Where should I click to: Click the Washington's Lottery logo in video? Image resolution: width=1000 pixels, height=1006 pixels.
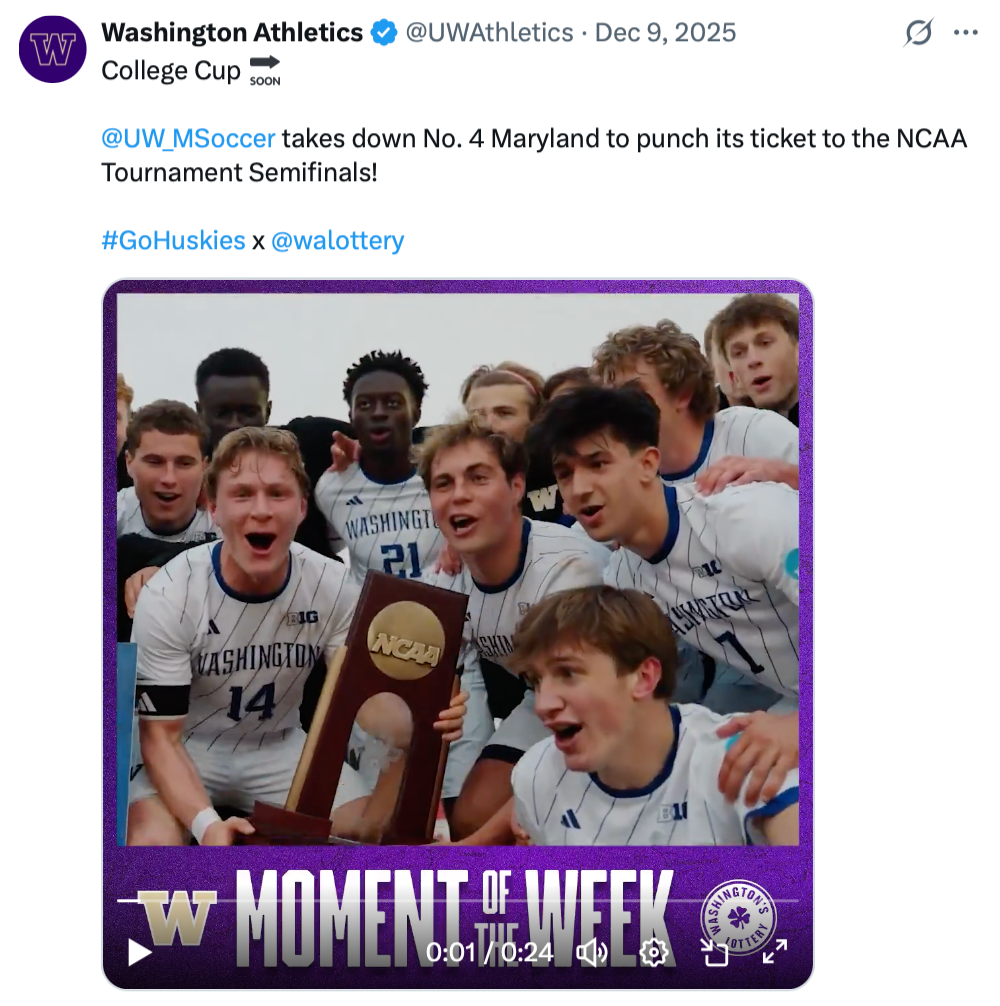coord(739,916)
